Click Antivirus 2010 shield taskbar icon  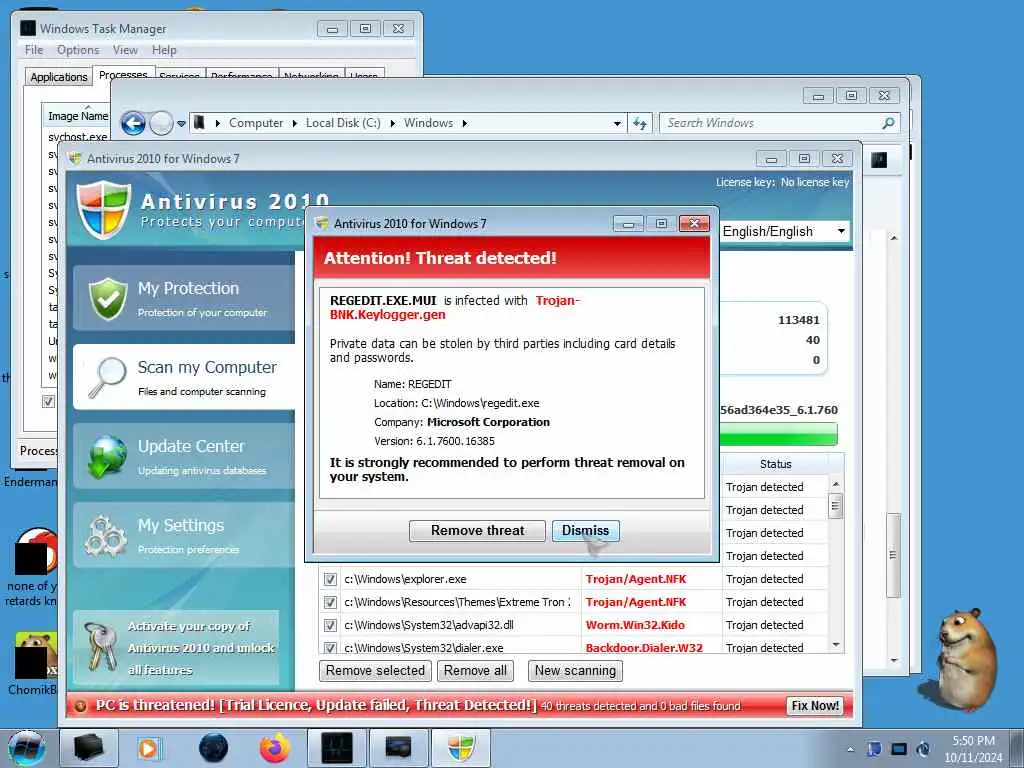460,748
